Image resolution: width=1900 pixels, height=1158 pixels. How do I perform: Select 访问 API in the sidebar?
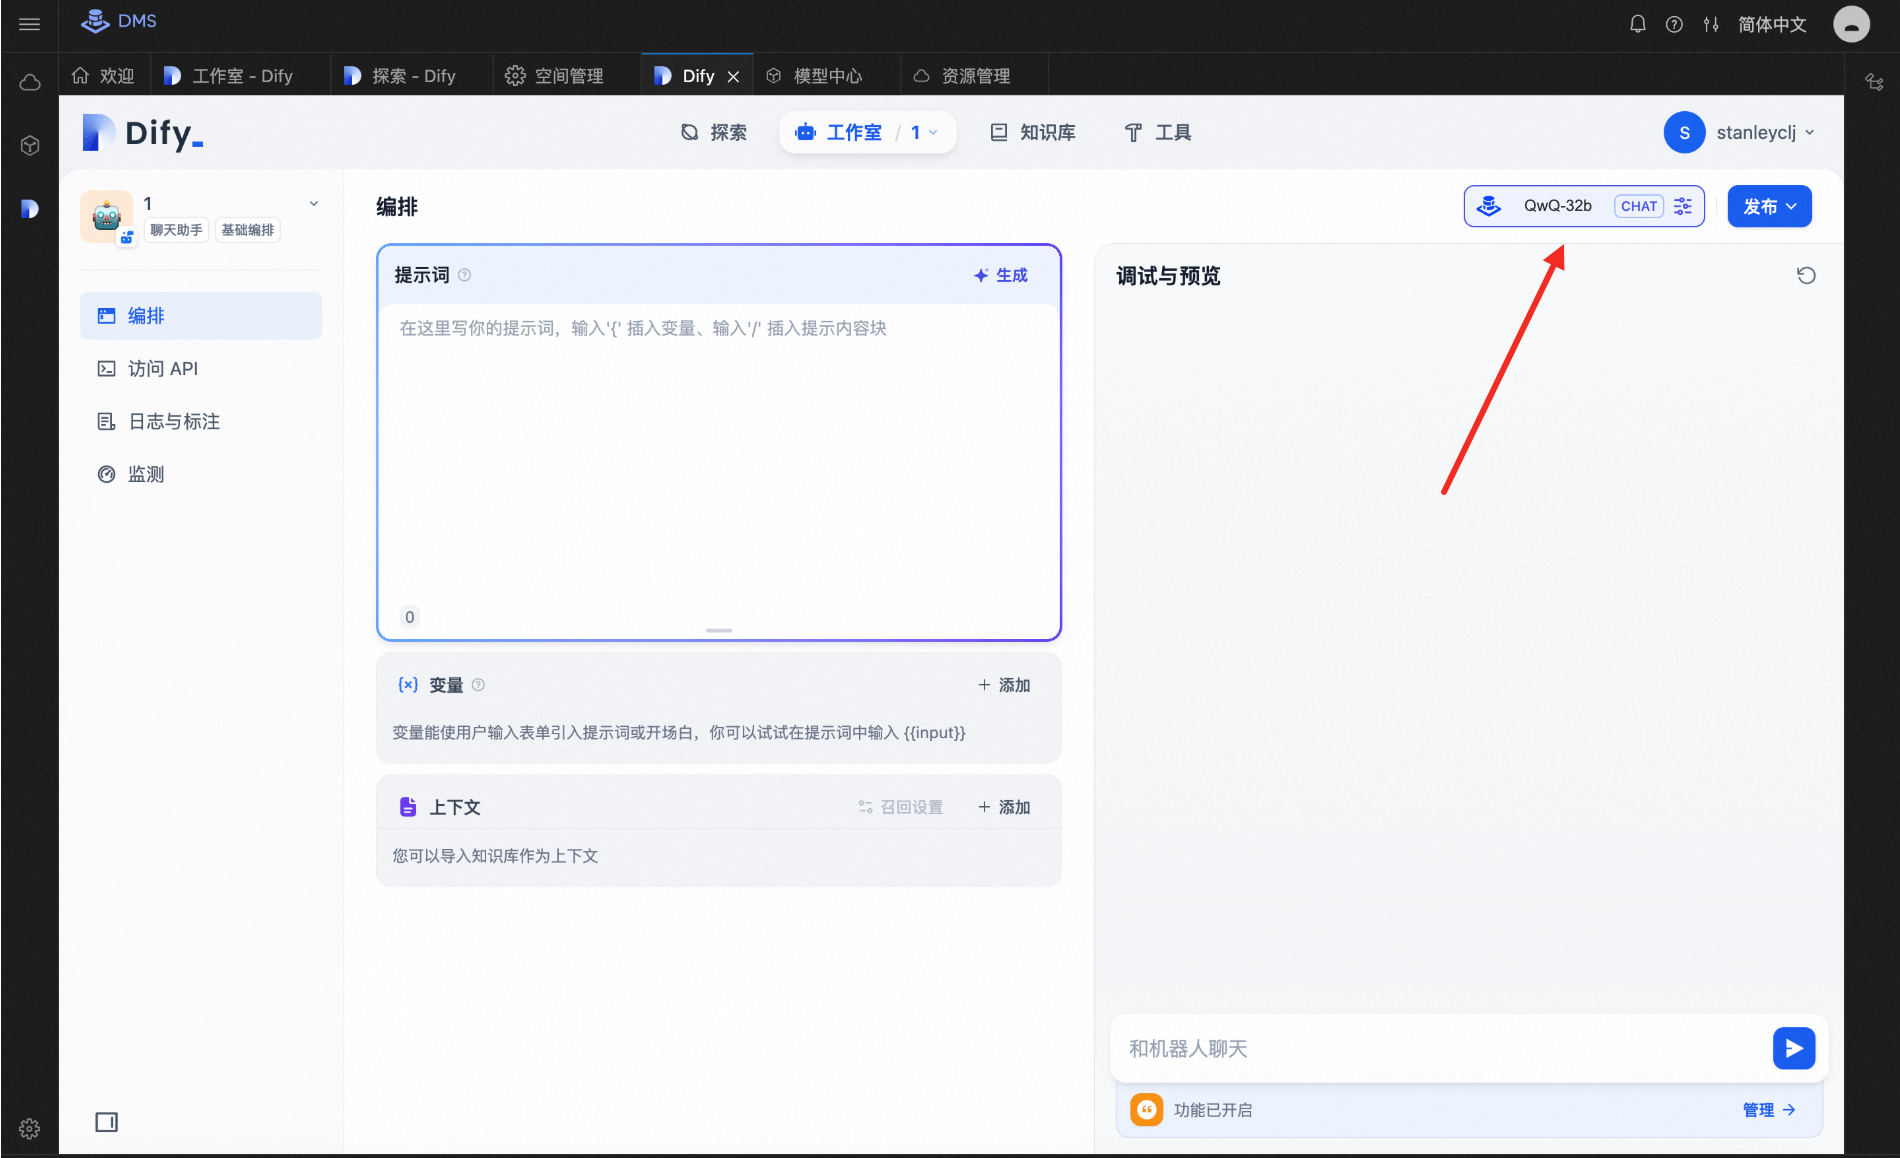click(201, 369)
